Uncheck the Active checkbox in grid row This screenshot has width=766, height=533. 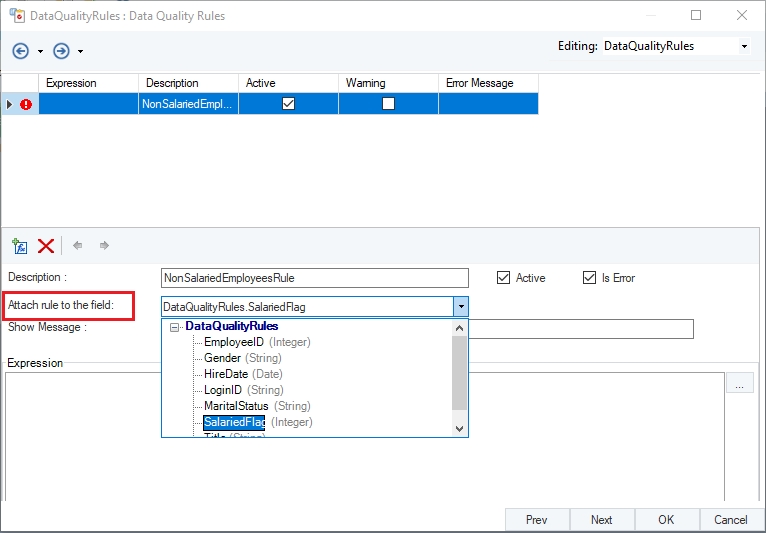tap(288, 103)
